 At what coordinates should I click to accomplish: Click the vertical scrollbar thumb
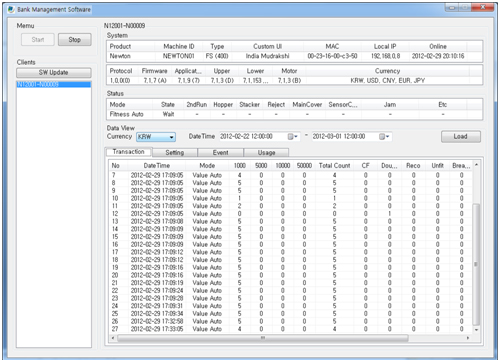[476, 264]
